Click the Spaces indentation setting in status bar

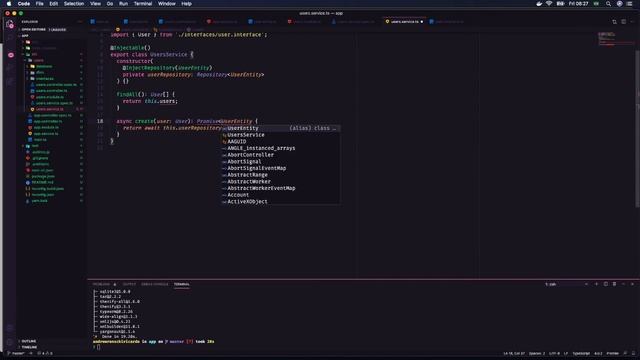[537, 353]
